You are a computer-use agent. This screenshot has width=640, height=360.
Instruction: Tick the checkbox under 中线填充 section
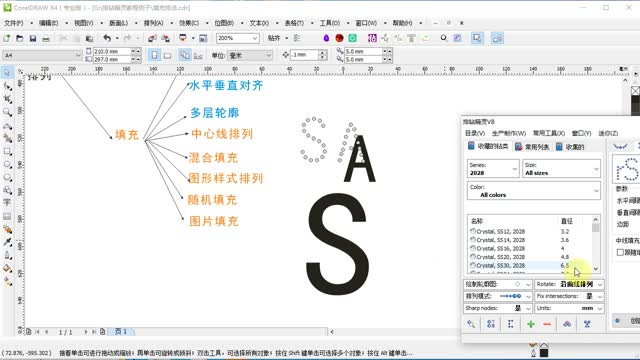620,252
